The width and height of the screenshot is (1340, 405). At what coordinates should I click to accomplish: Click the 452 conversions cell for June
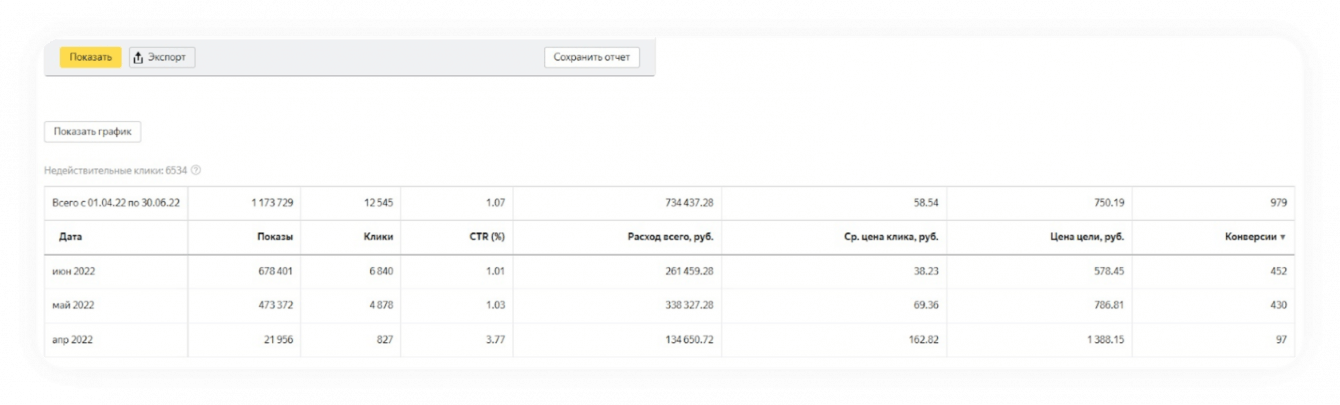pyautogui.click(x=1276, y=271)
